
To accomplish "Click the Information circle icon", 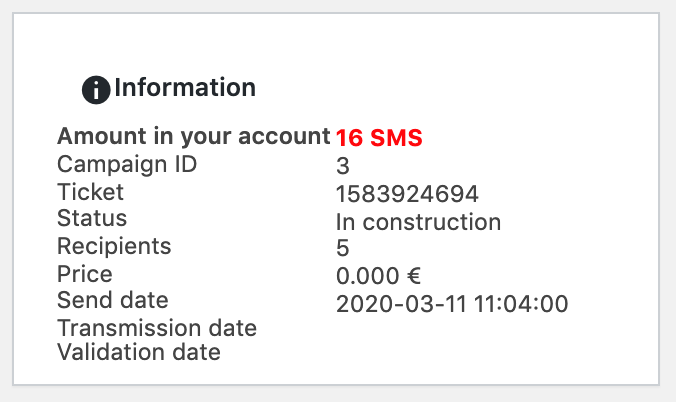I will click(x=96, y=90).
